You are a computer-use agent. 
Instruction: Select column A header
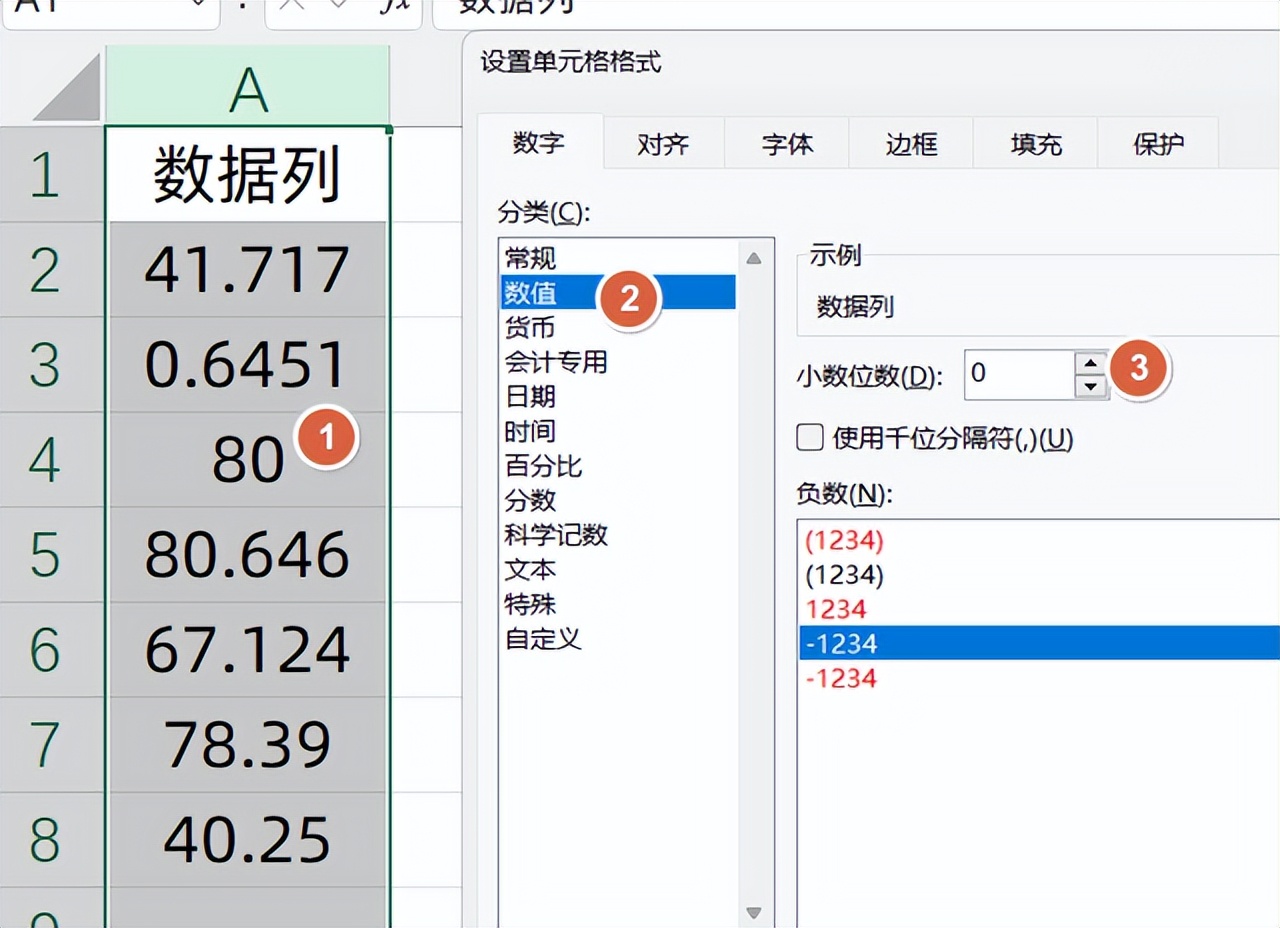tap(248, 86)
